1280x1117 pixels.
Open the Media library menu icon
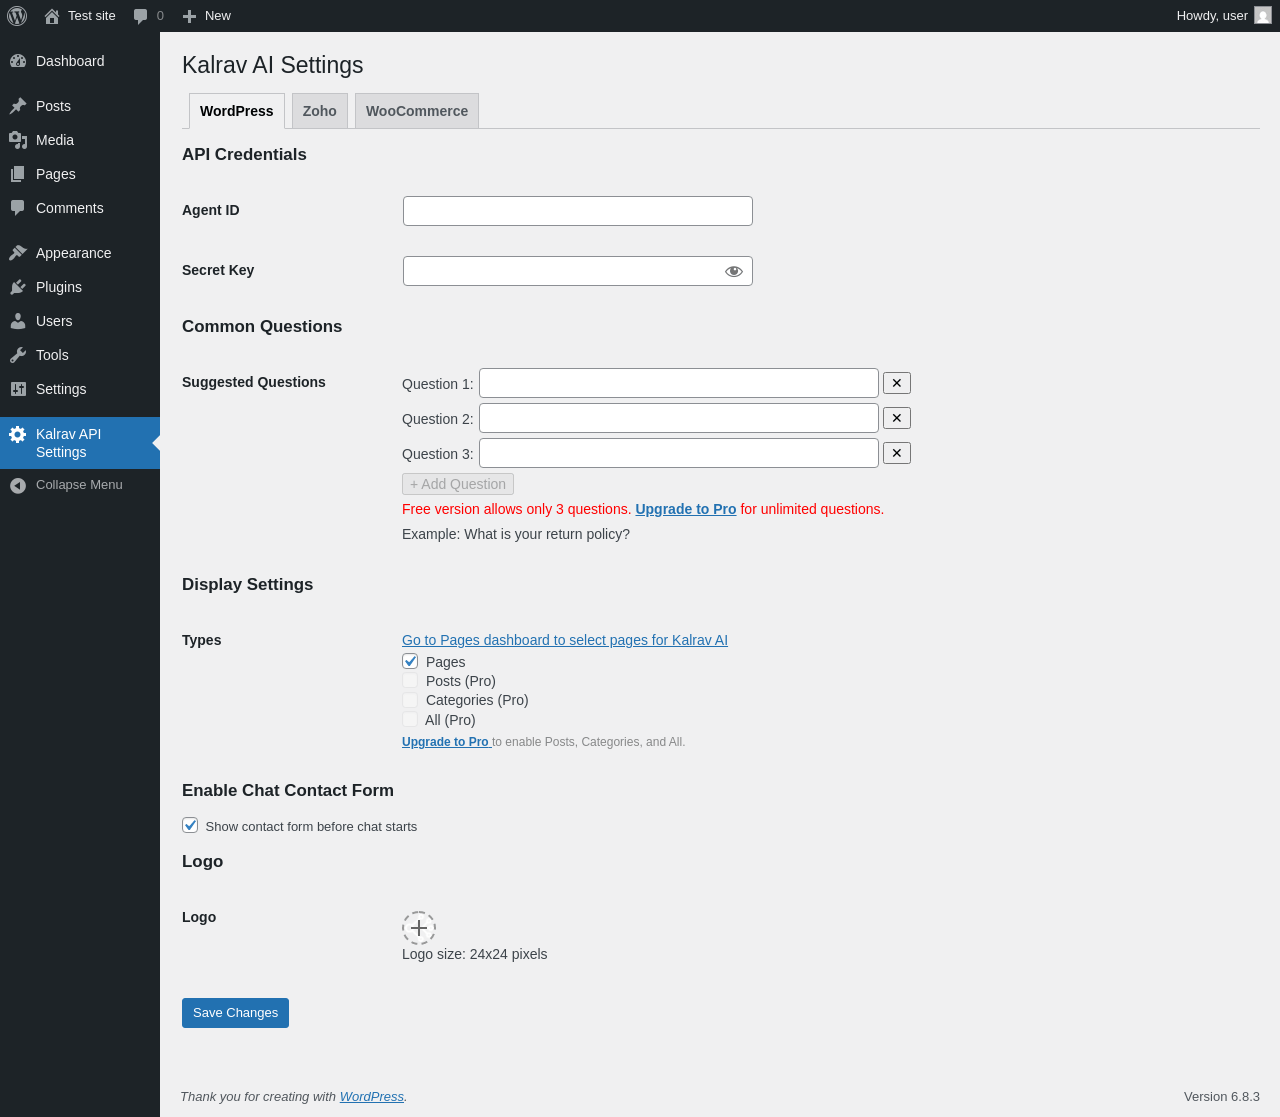pos(18,140)
